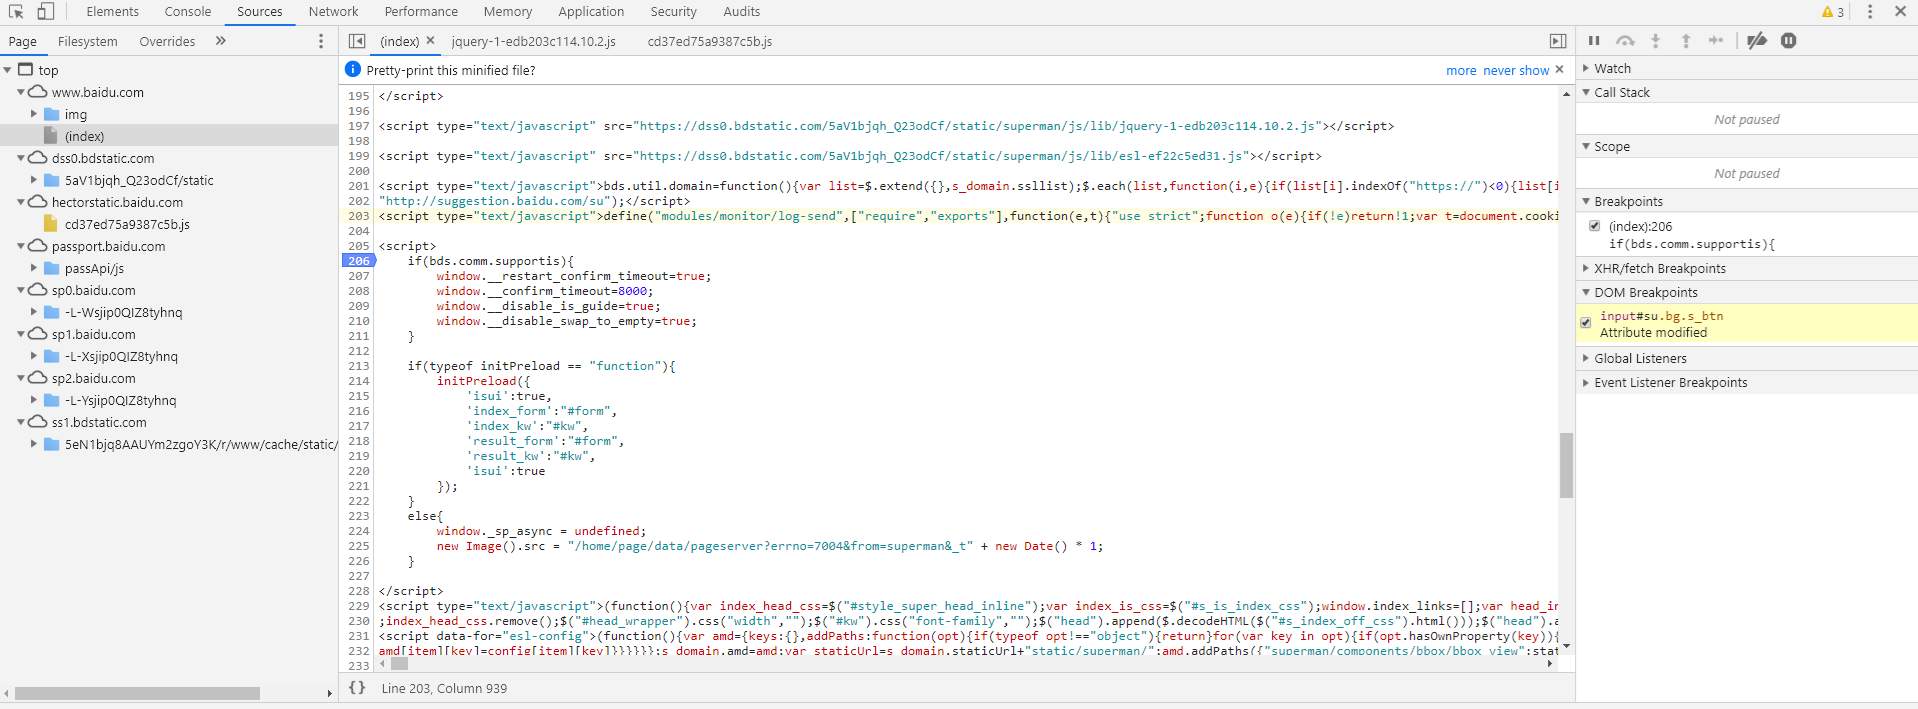Click the navigator horizontal scrollbar thumb

pos(137,693)
